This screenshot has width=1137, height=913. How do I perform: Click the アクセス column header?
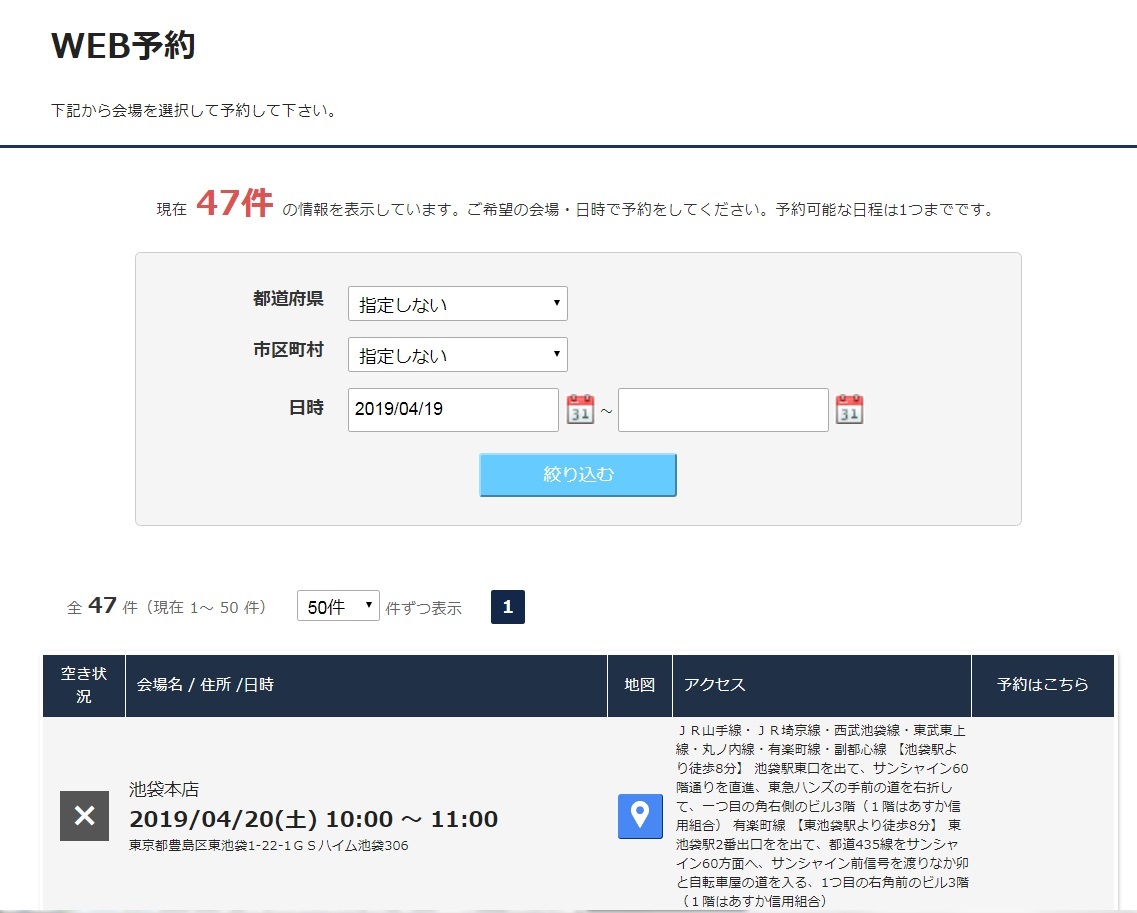(x=714, y=685)
